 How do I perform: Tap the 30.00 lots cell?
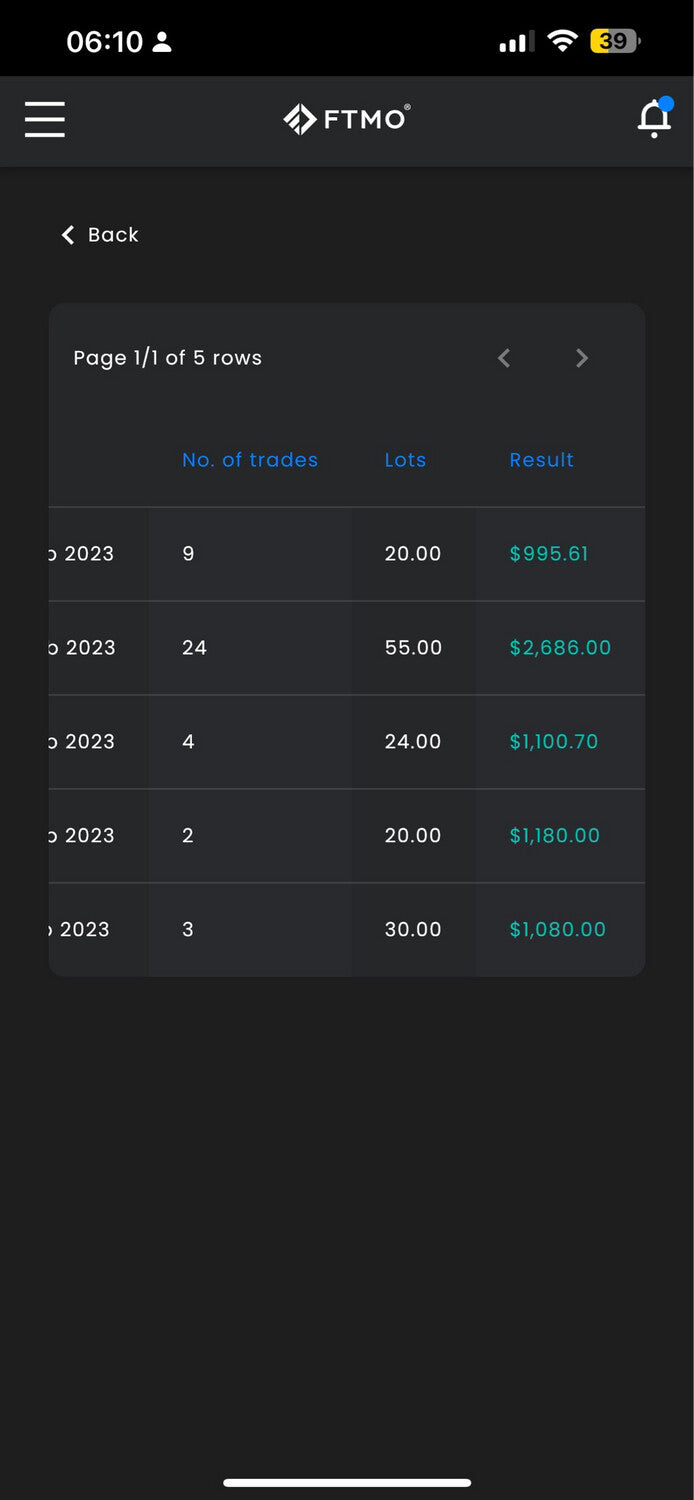pyautogui.click(x=413, y=930)
